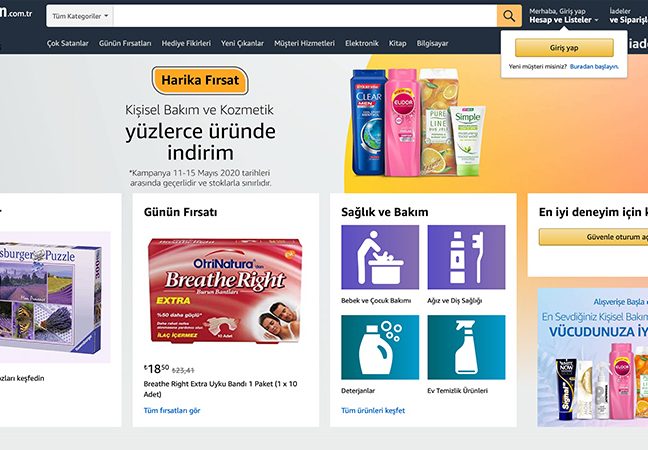Click the orange search magnifier button
Screen dimensions: 648x450
509,16
